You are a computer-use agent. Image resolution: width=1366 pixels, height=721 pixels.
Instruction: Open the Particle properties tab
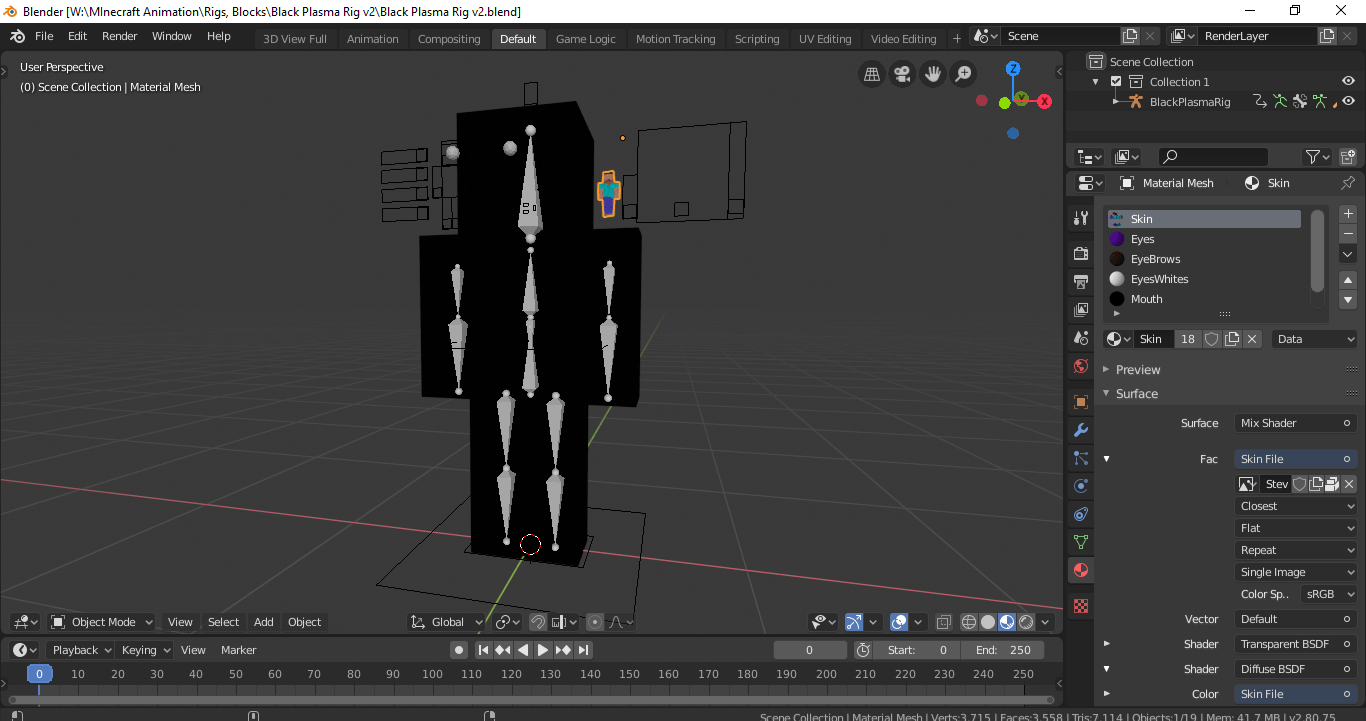[x=1080, y=457]
